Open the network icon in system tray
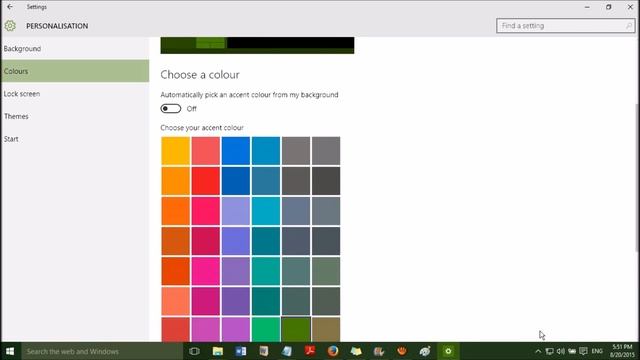 tap(549, 351)
